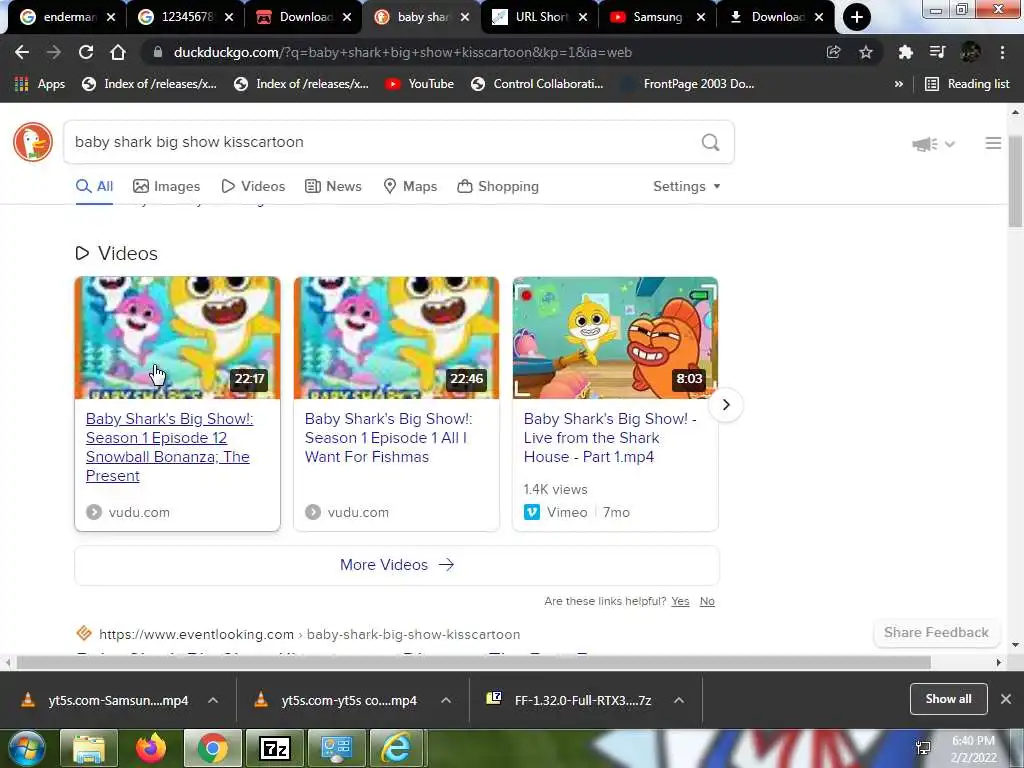Close the downloads bar

(1006, 699)
